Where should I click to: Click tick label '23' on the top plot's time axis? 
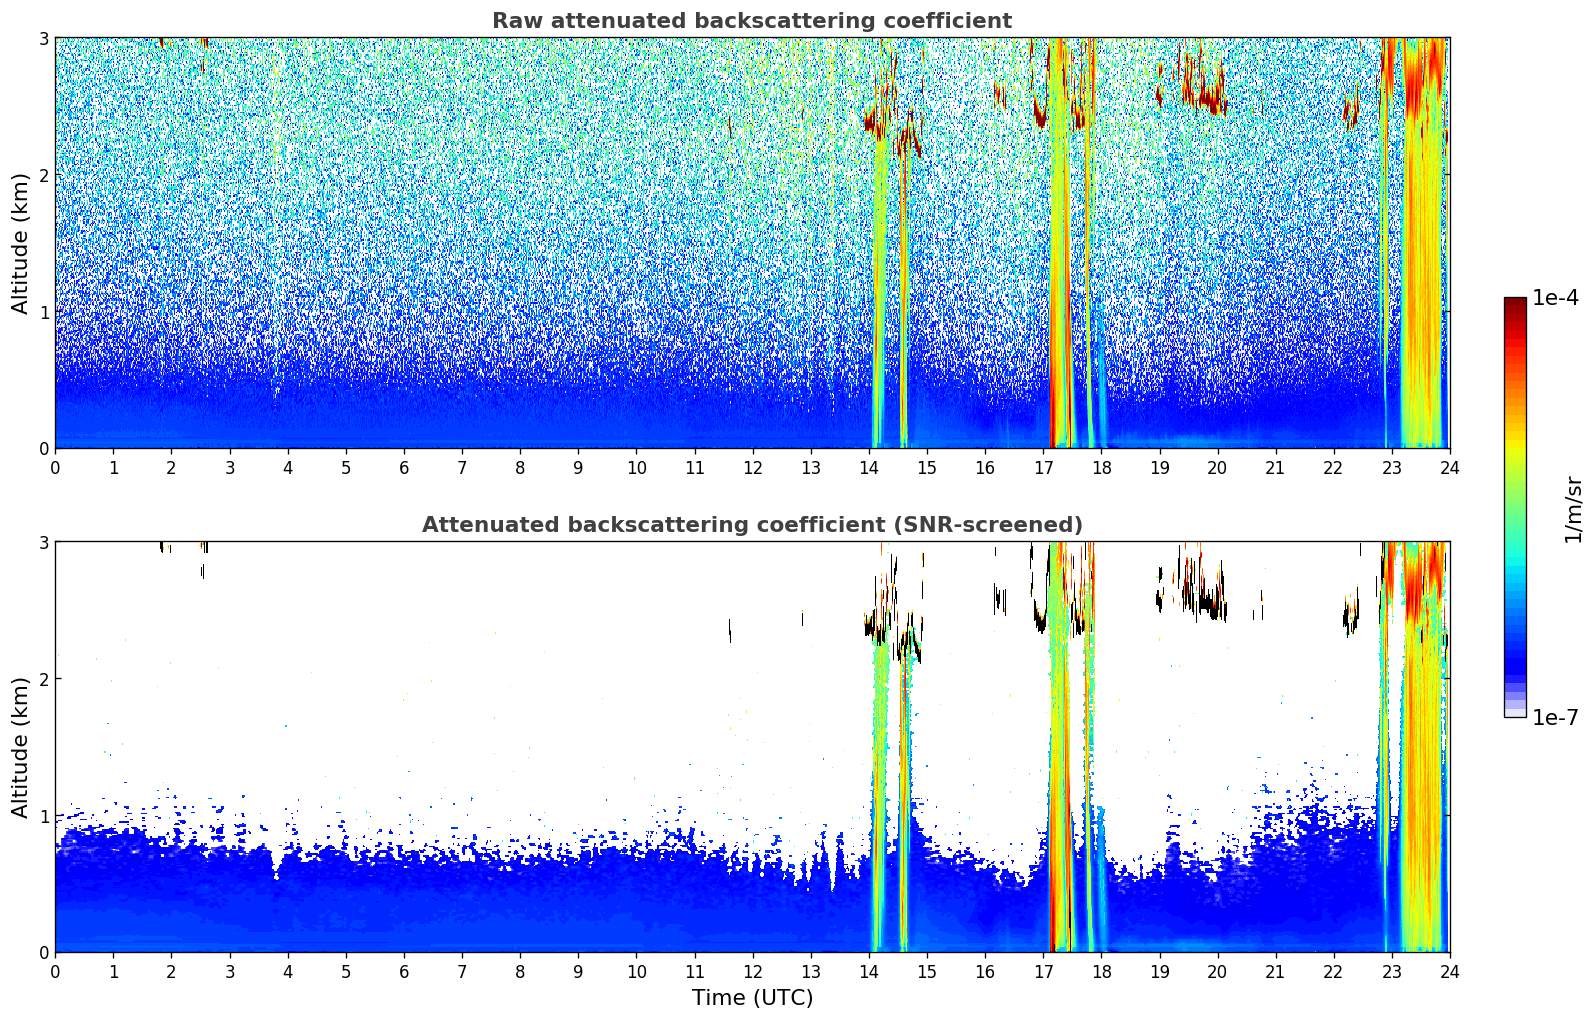click(1392, 467)
